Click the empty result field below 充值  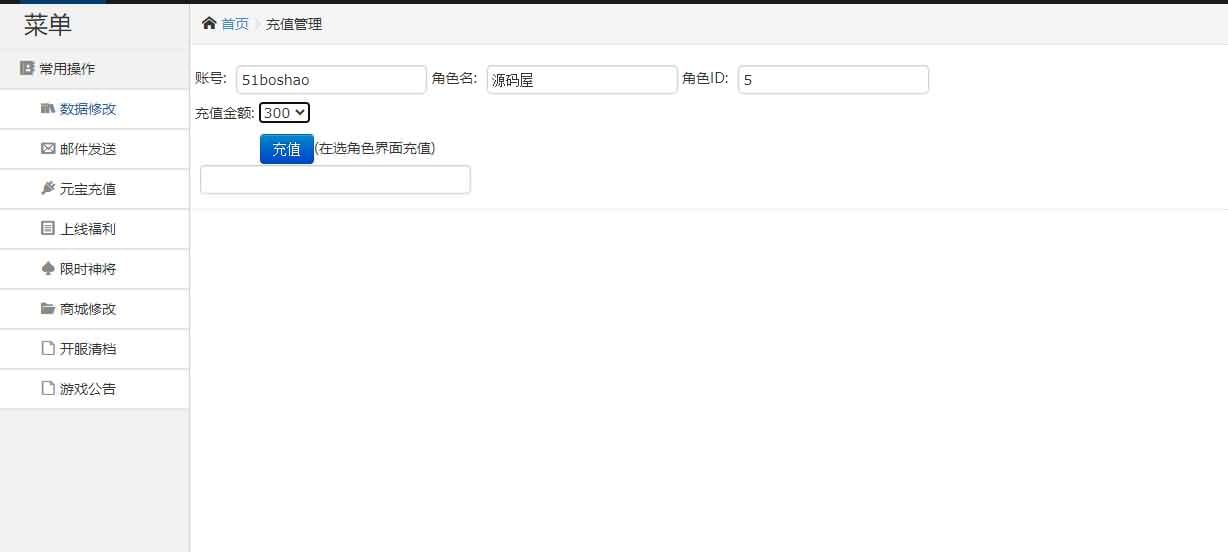[x=335, y=180]
